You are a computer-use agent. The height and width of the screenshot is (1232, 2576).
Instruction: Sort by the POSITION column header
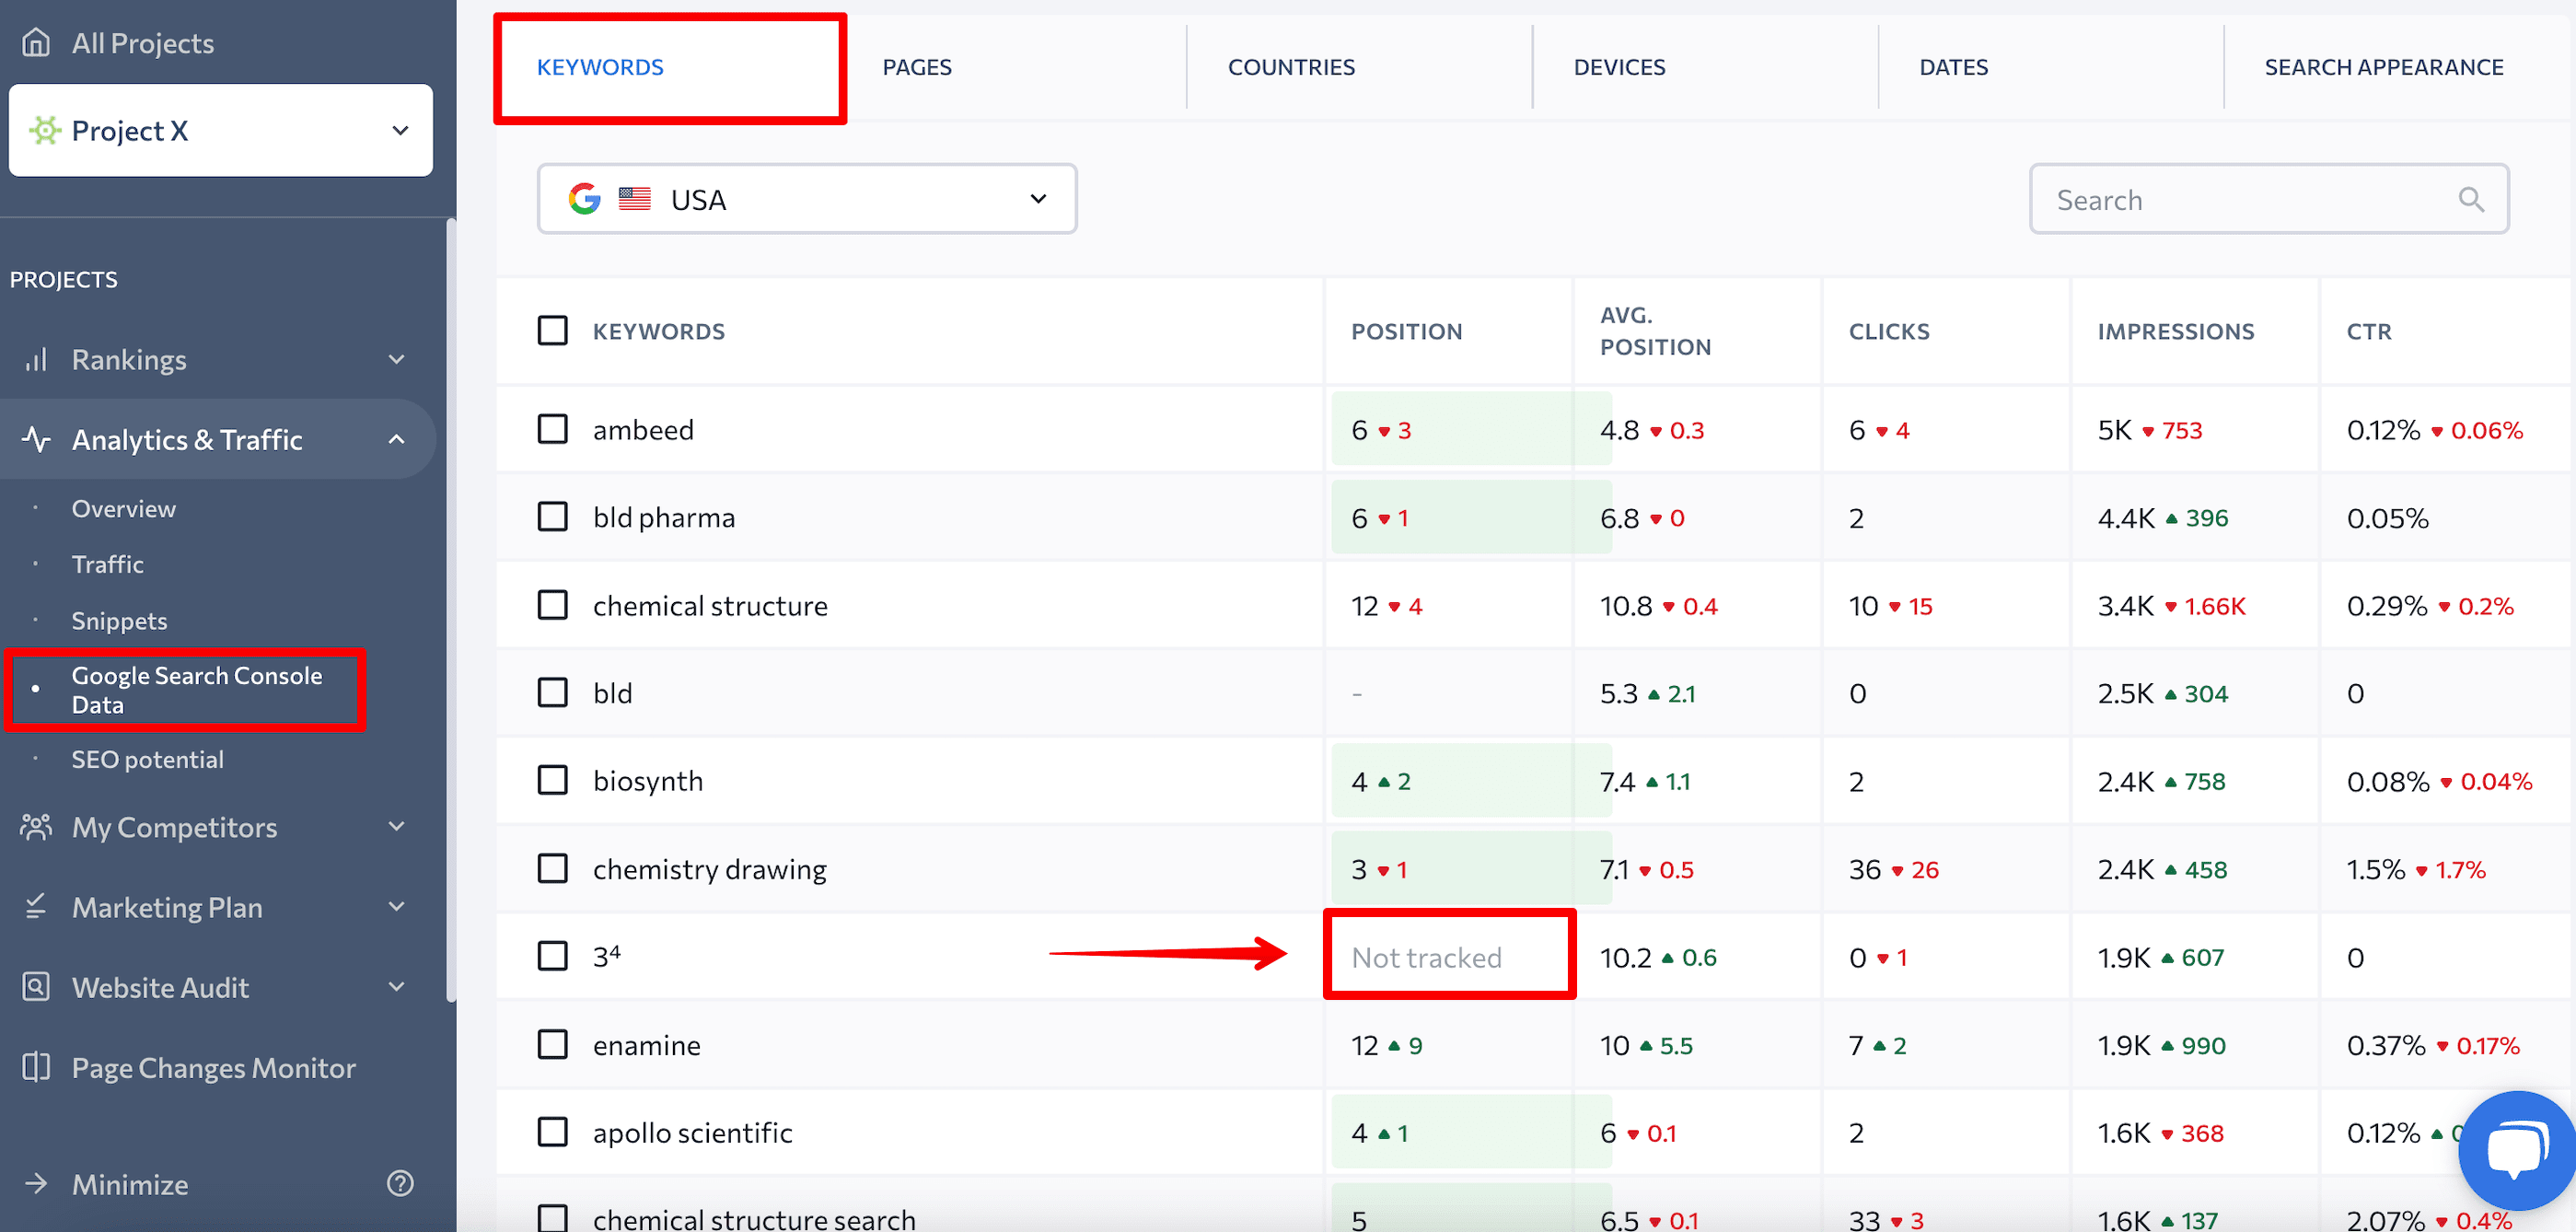click(x=1406, y=331)
